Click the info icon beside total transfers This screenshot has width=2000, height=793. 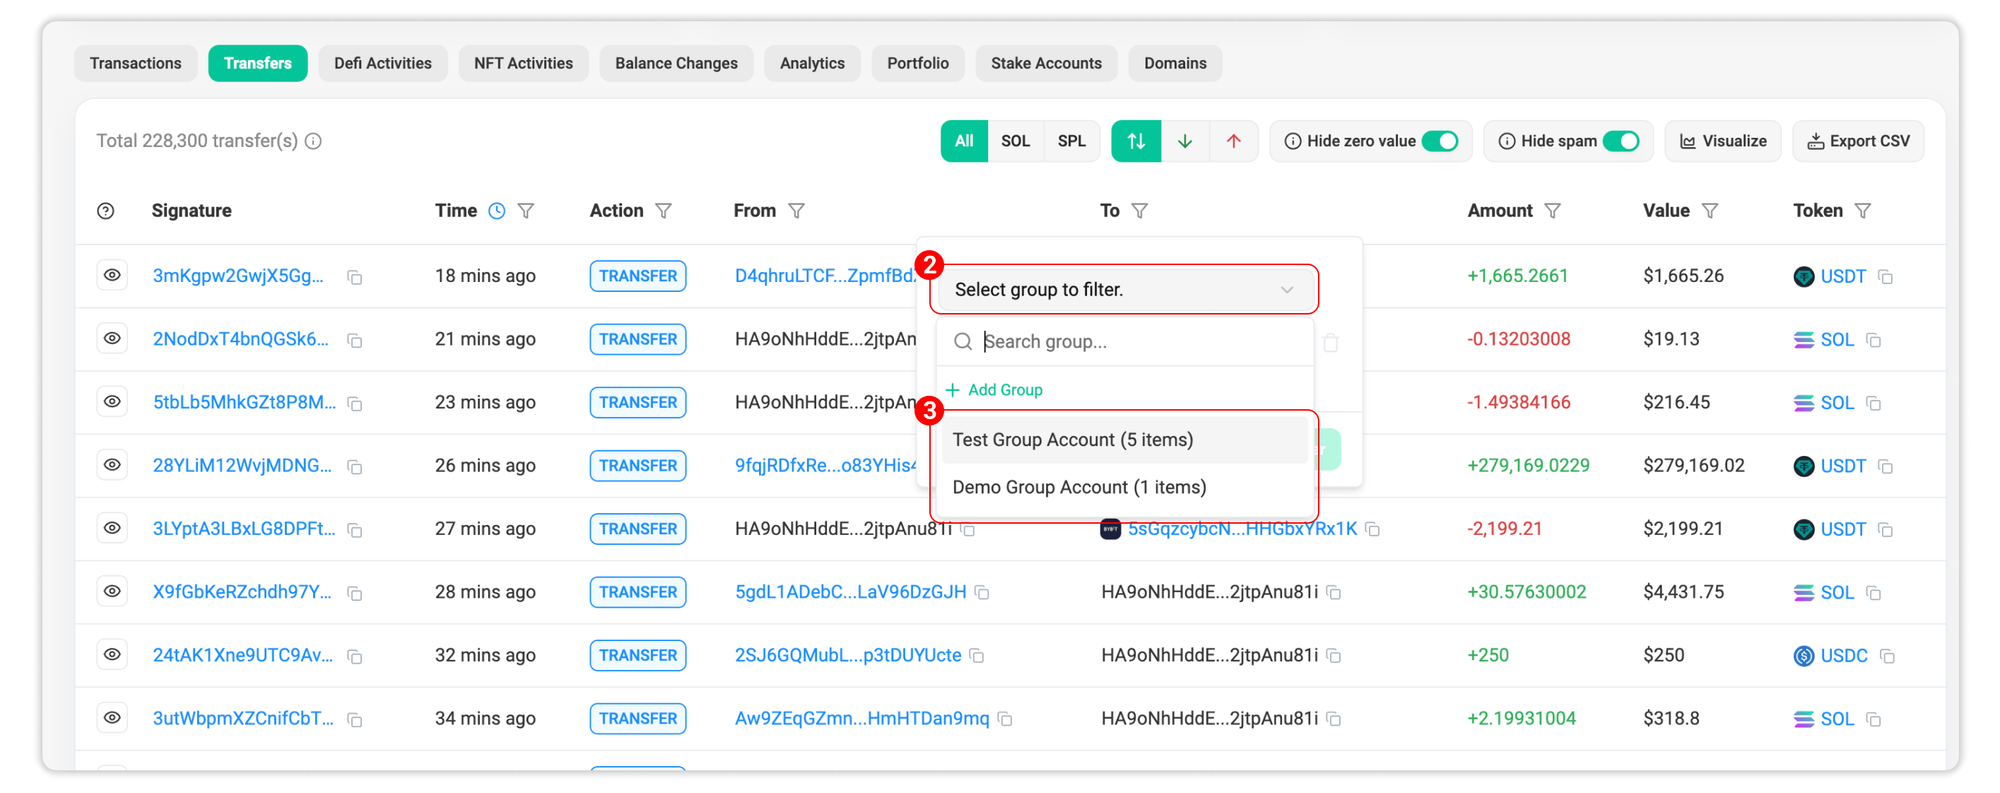click(x=314, y=141)
